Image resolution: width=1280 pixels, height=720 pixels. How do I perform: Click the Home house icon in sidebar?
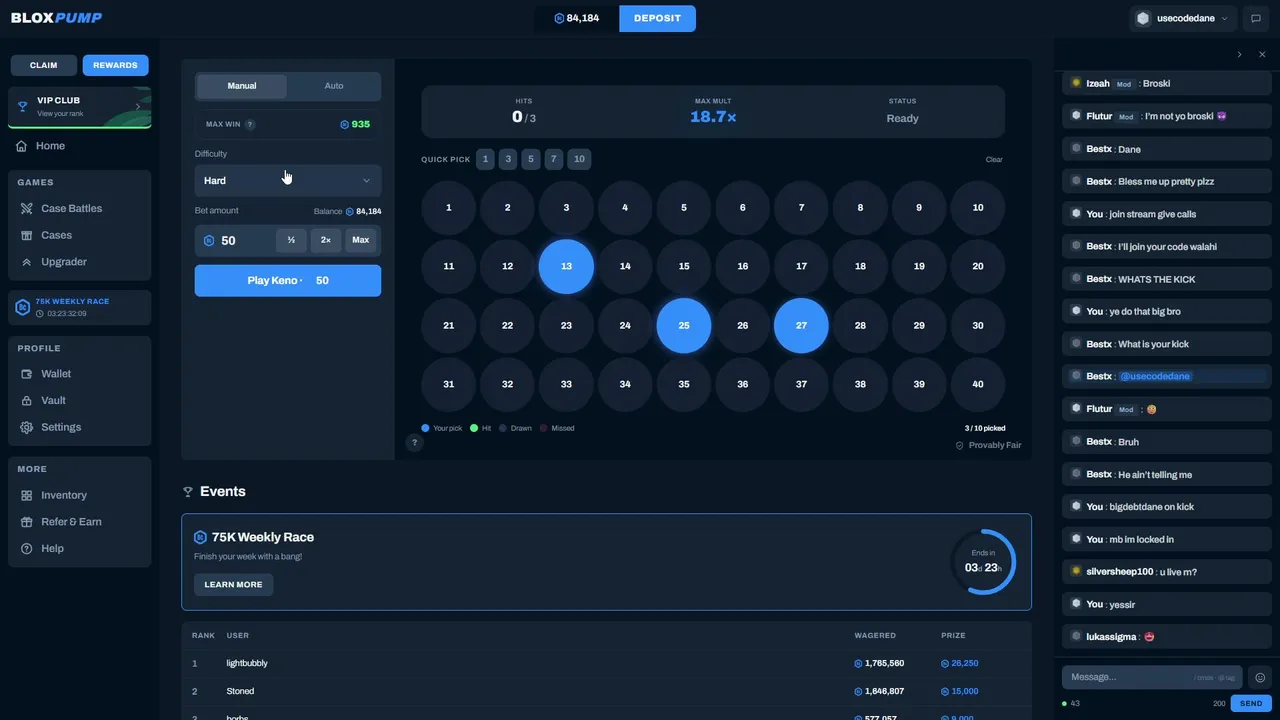point(22,146)
